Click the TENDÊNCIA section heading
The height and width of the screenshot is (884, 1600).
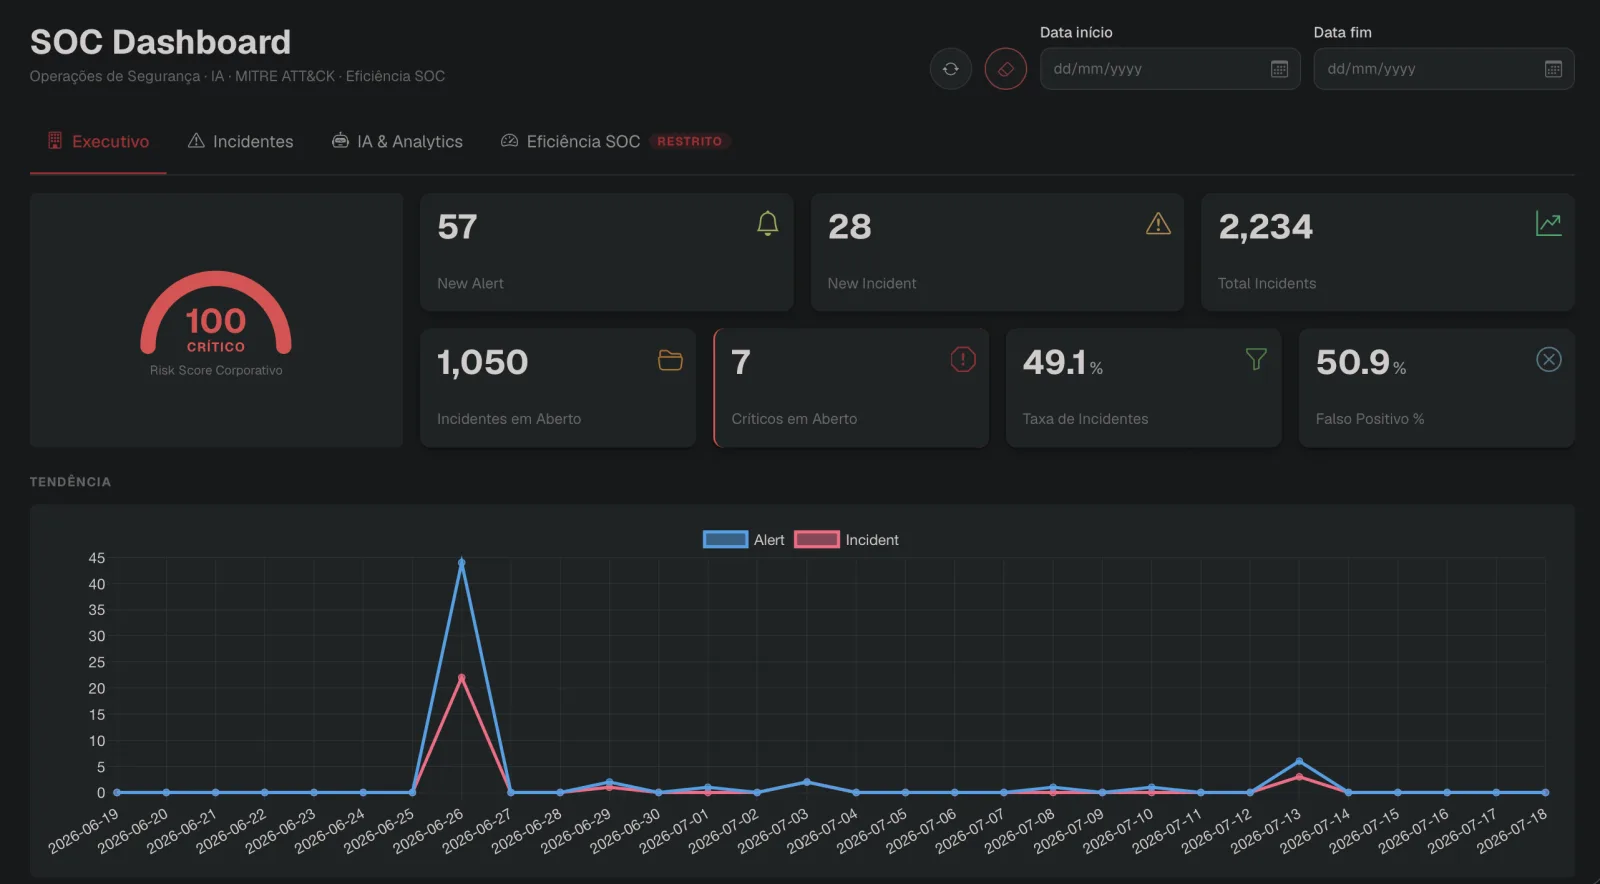click(70, 482)
